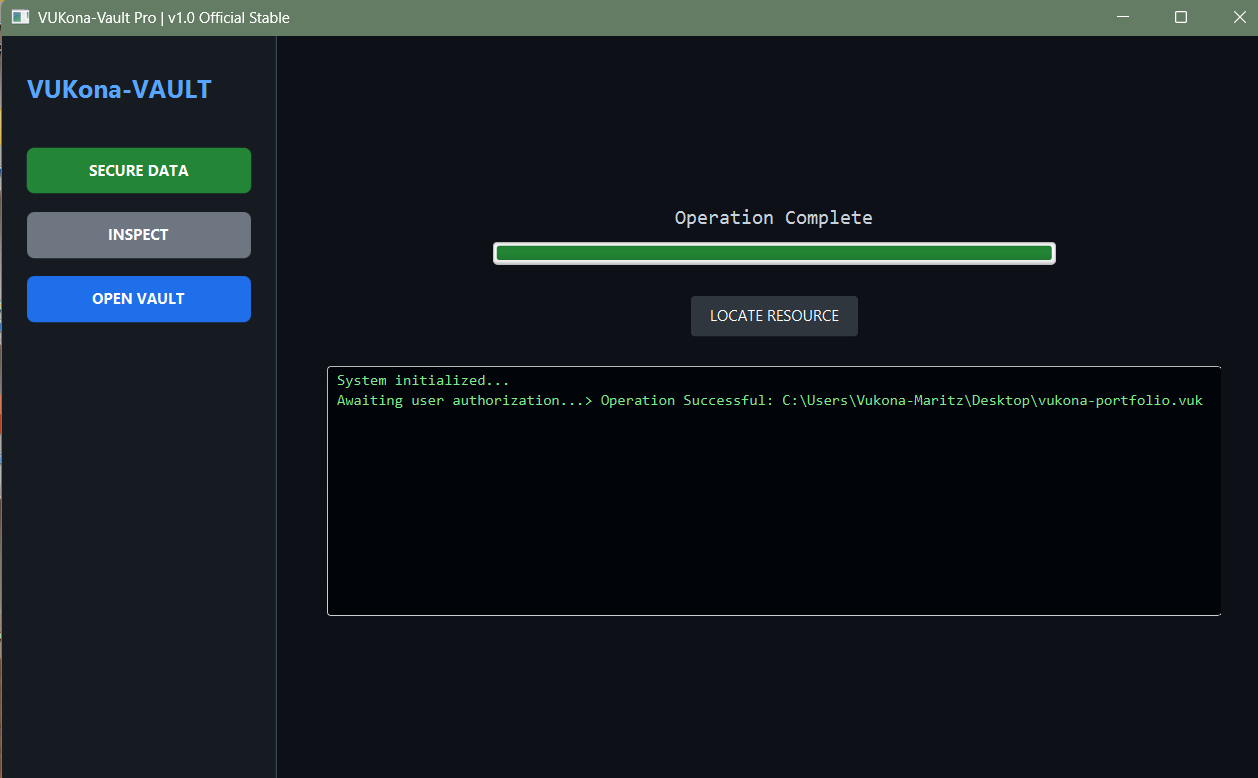1258x778 pixels.
Task: Click the left sidebar panel
Action: click(x=138, y=500)
